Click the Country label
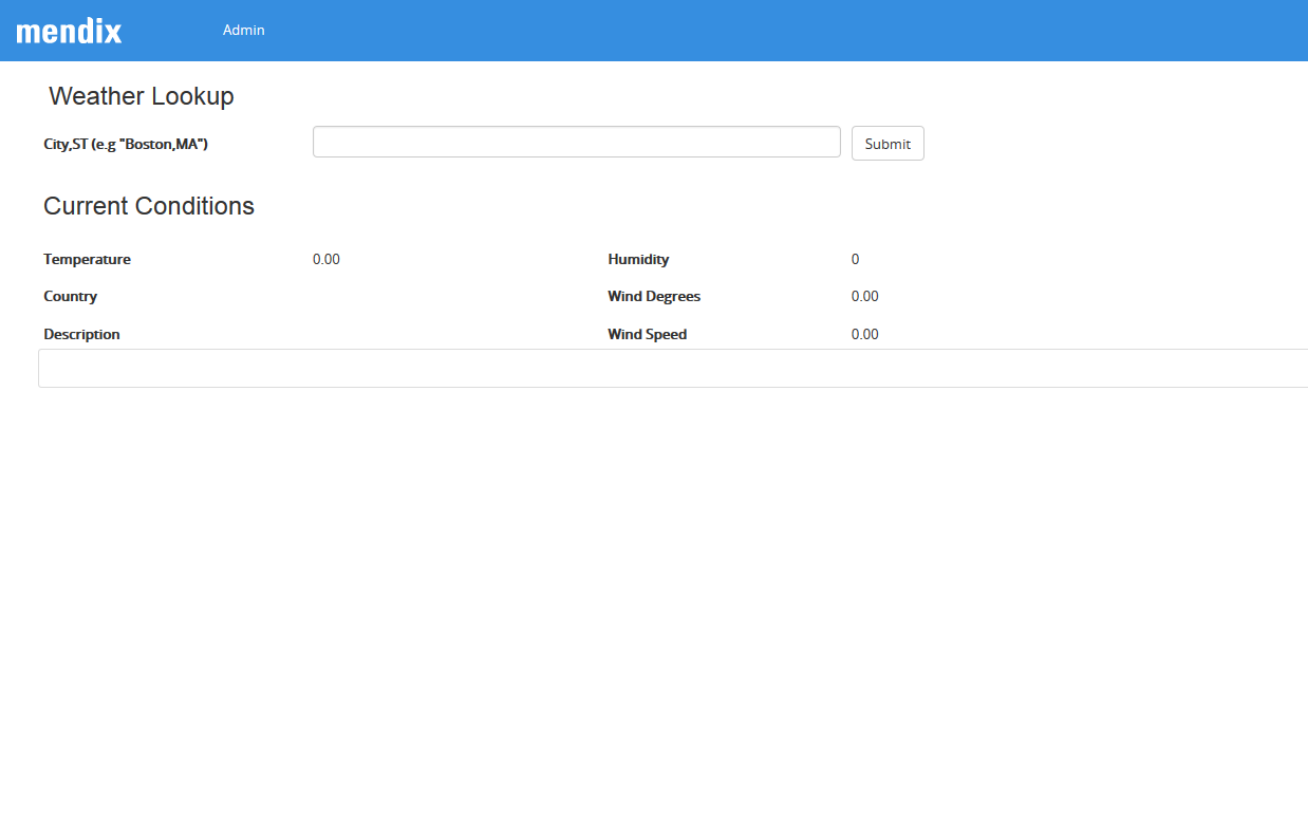This screenshot has width=1308, height=821. pos(70,296)
